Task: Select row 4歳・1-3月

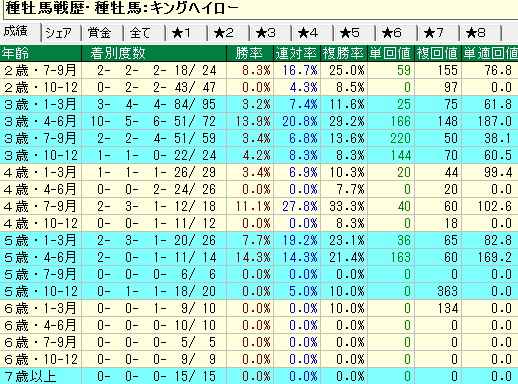Action: 259,172
